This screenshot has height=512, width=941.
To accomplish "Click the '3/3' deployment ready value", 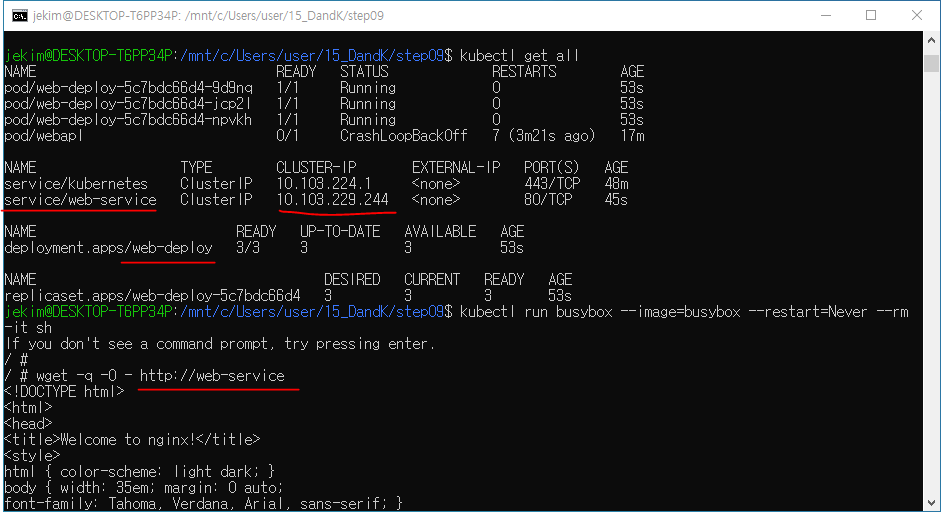I will tap(248, 248).
